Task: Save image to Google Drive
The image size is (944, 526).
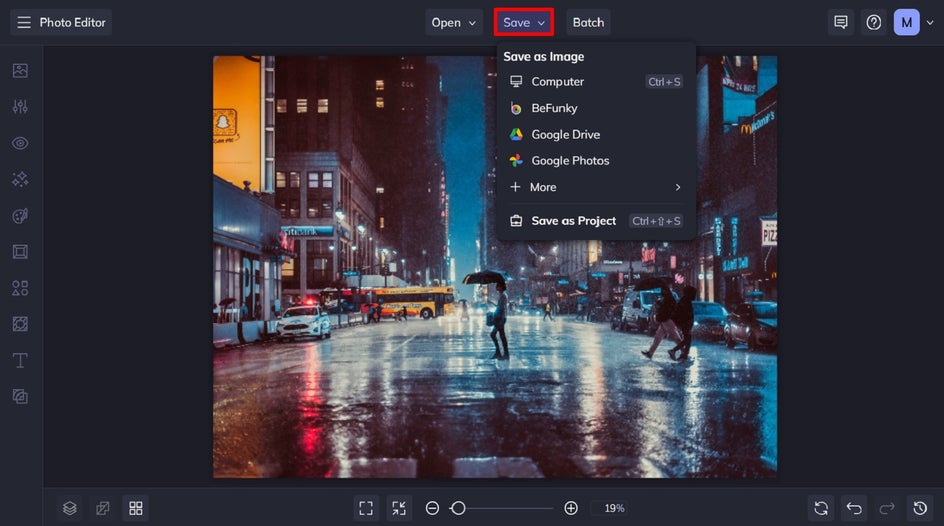Action: [596, 134]
